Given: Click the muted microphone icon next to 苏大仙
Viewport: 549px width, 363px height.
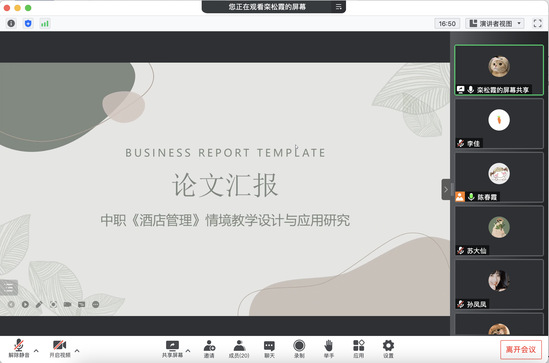Looking at the screenshot, I should click(x=460, y=250).
